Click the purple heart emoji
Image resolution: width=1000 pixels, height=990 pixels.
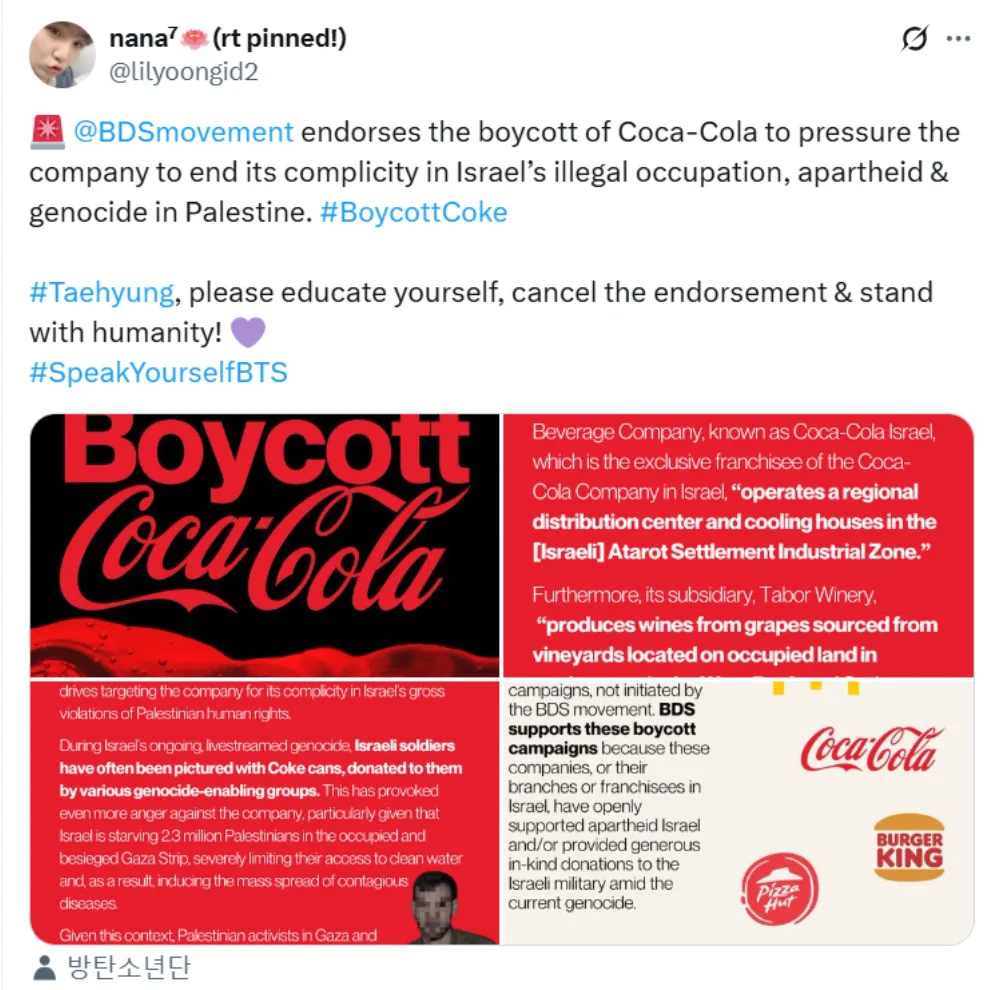(x=247, y=331)
